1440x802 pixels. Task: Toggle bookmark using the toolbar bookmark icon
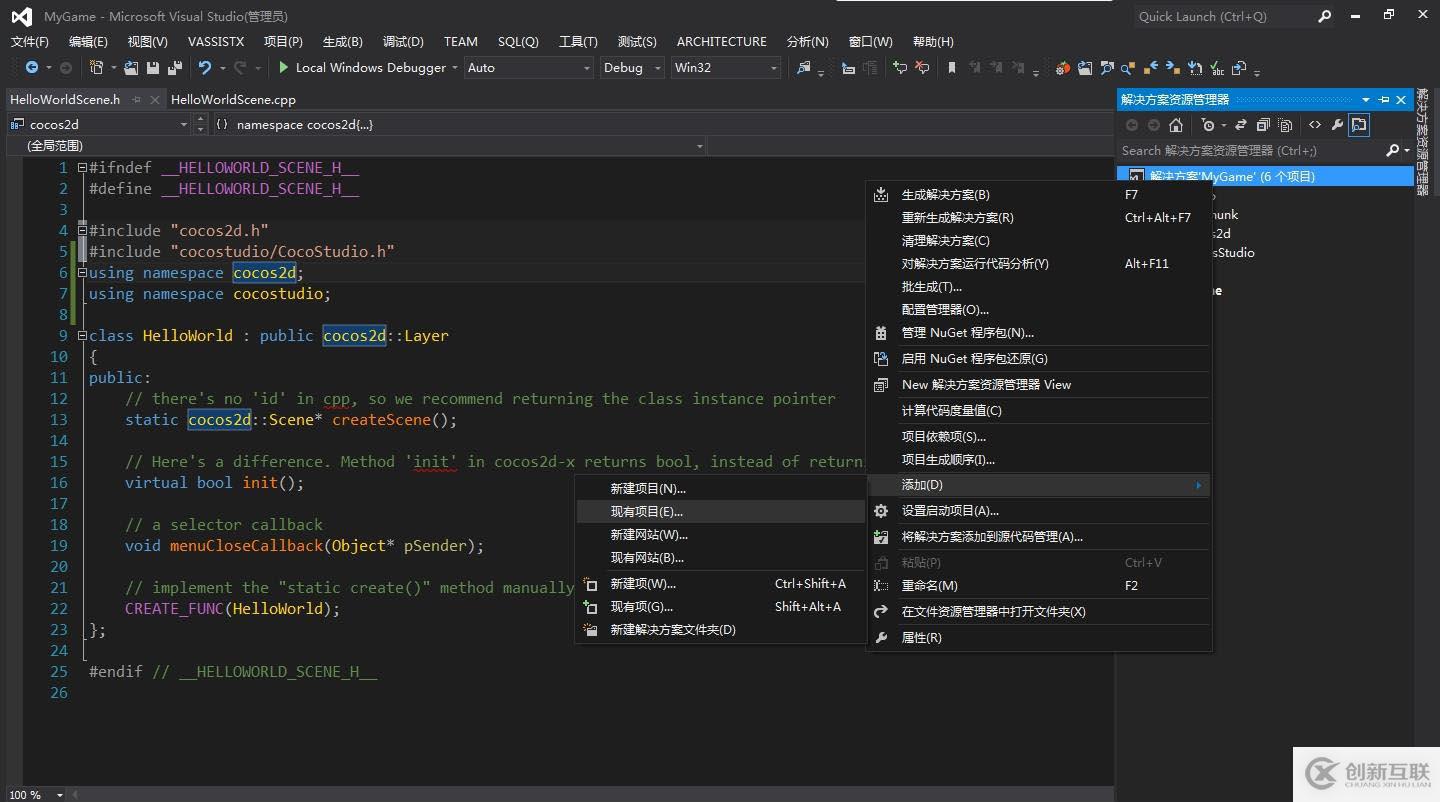[952, 68]
